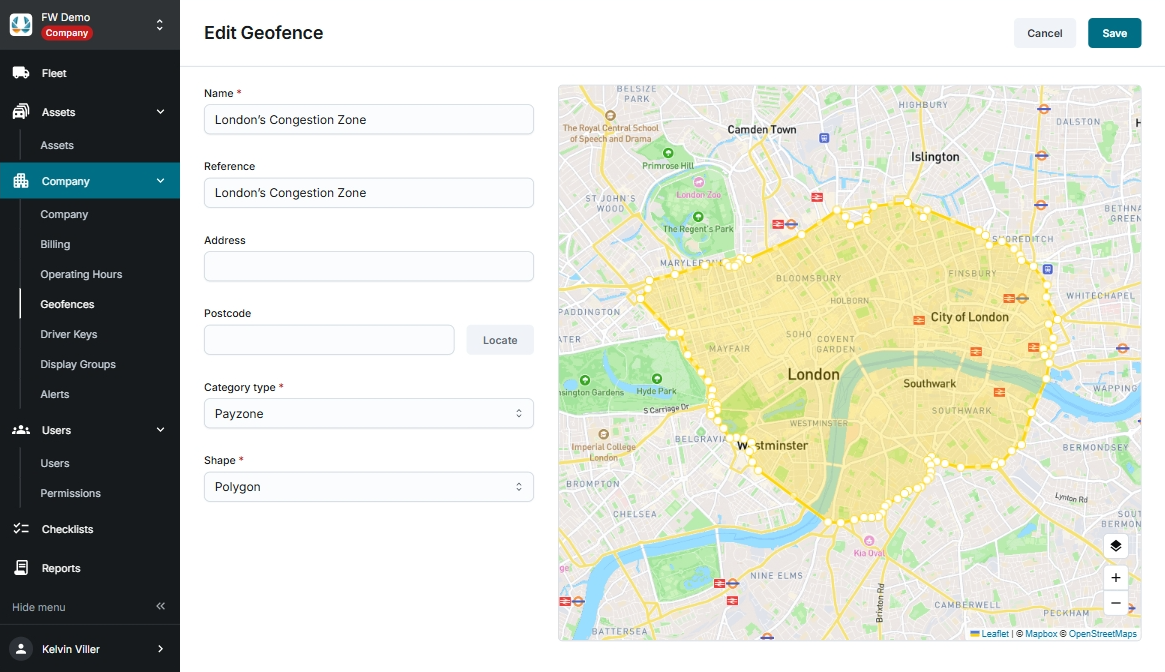Click City of London label on map
The height and width of the screenshot is (672, 1165).
pos(970,317)
